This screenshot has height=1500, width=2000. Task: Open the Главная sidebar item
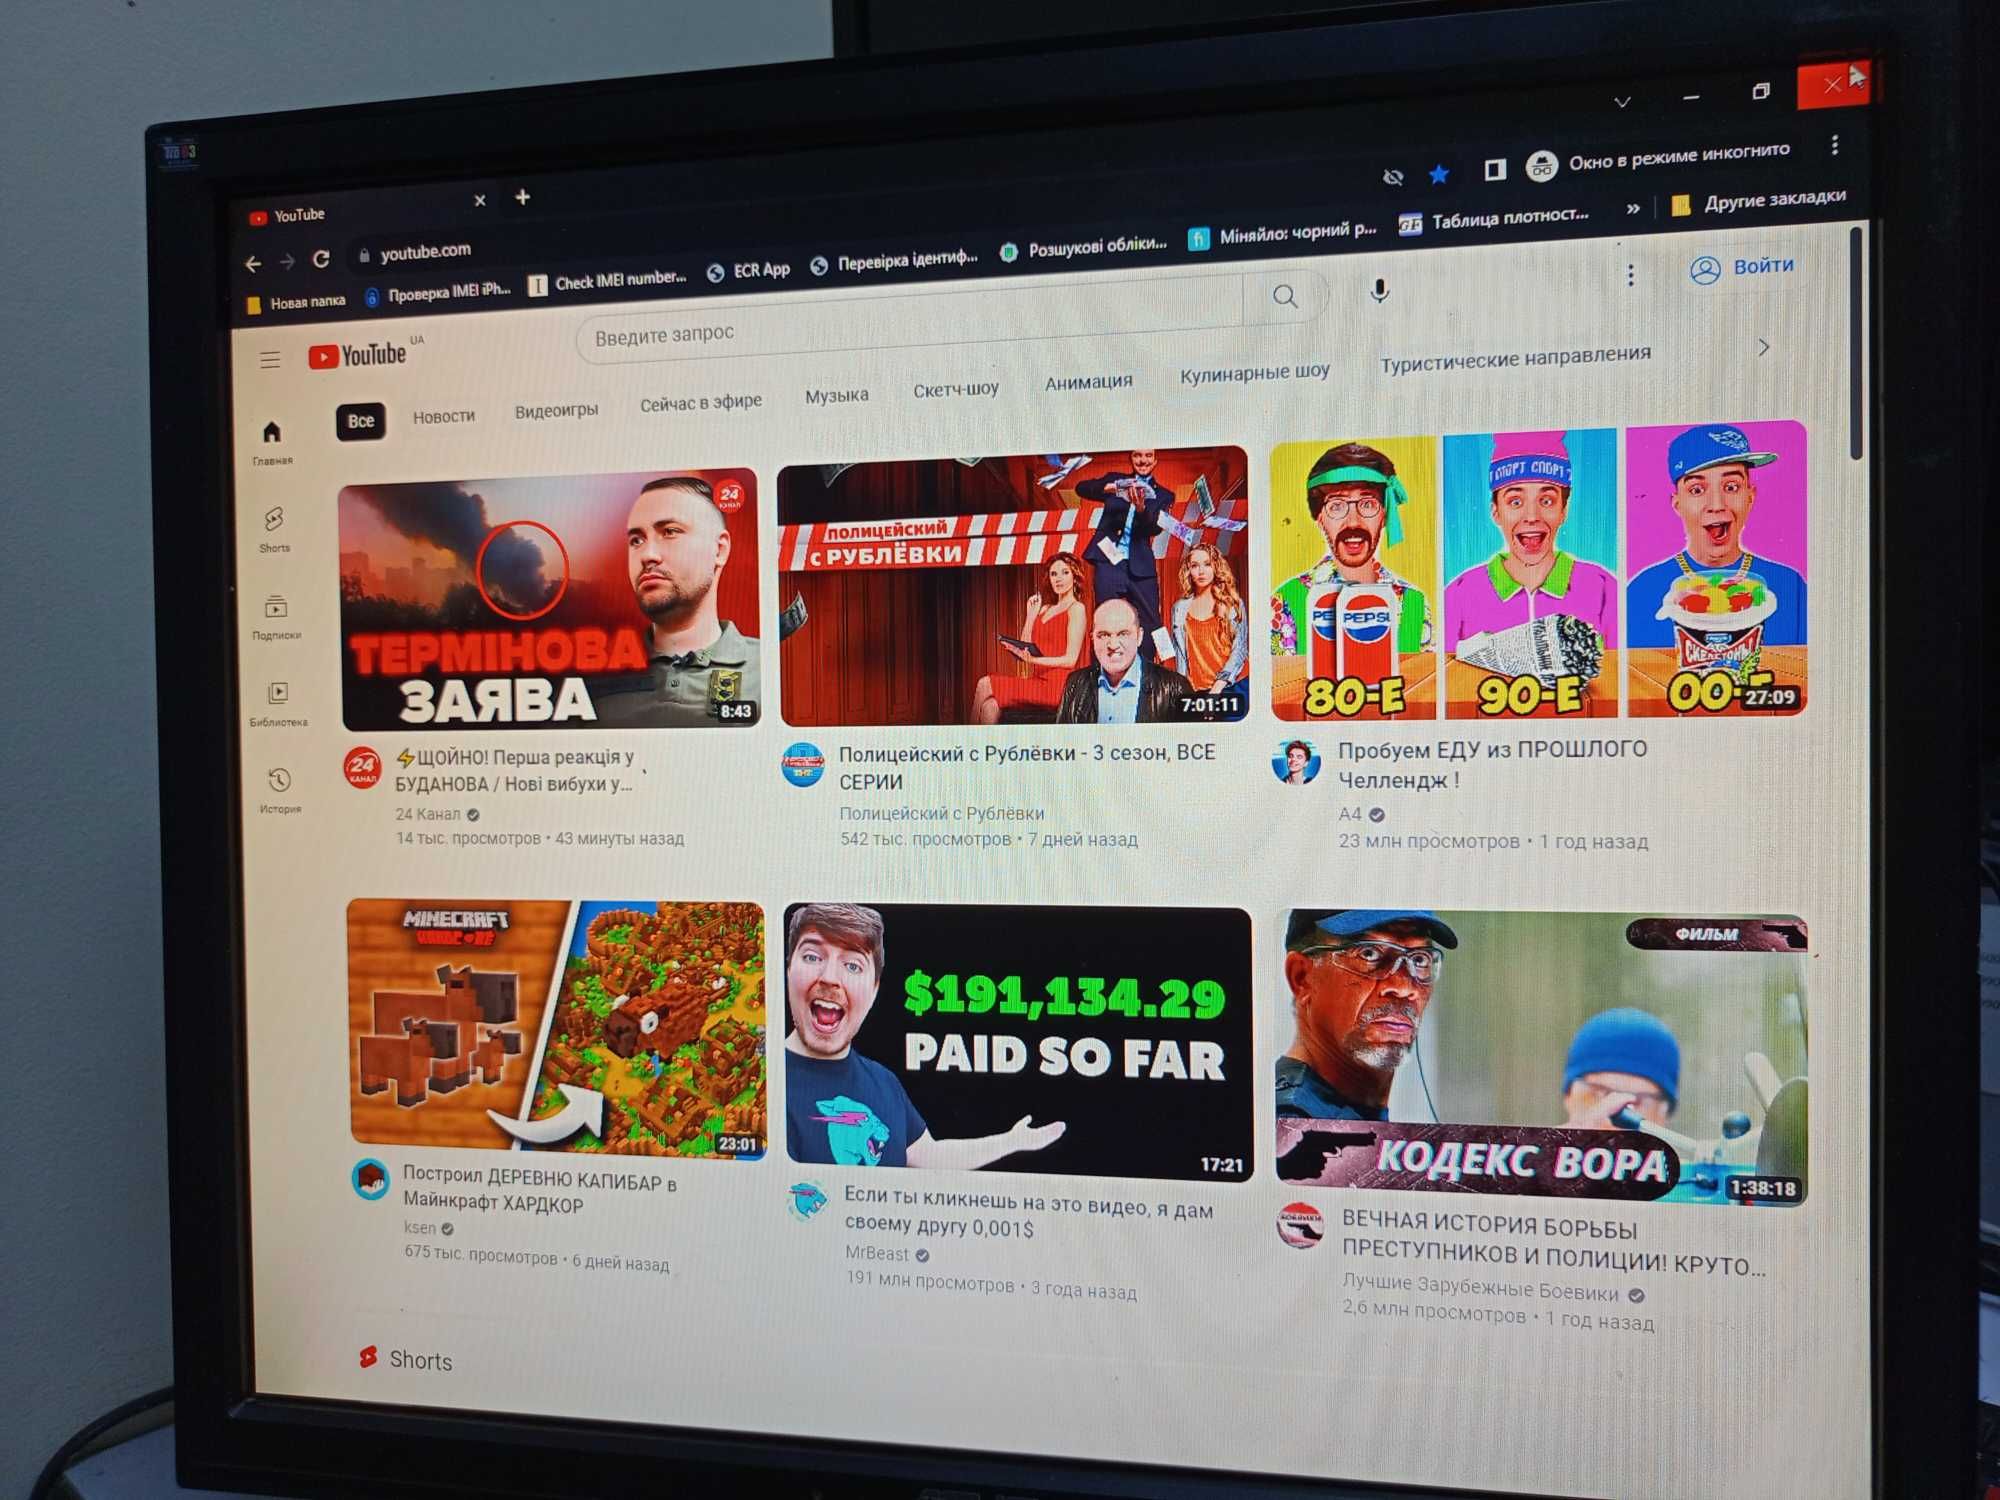[272, 442]
